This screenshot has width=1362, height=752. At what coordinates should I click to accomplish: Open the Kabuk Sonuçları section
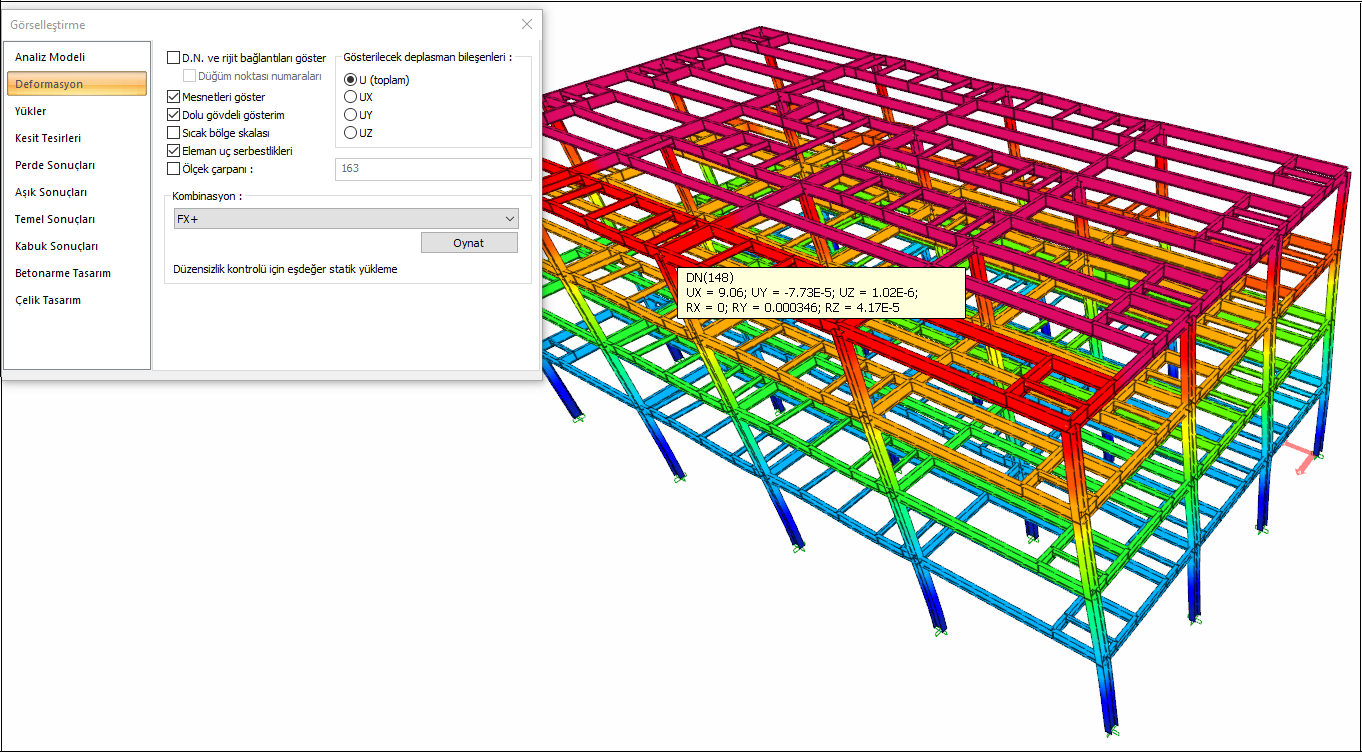[56, 246]
